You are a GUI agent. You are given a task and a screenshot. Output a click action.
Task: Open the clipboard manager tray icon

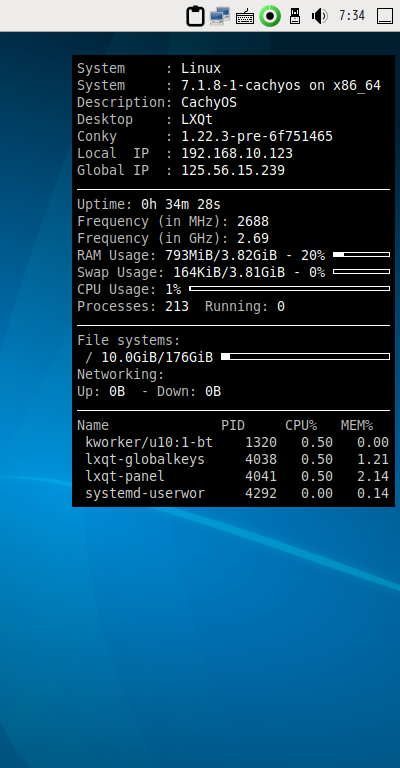[x=195, y=16]
